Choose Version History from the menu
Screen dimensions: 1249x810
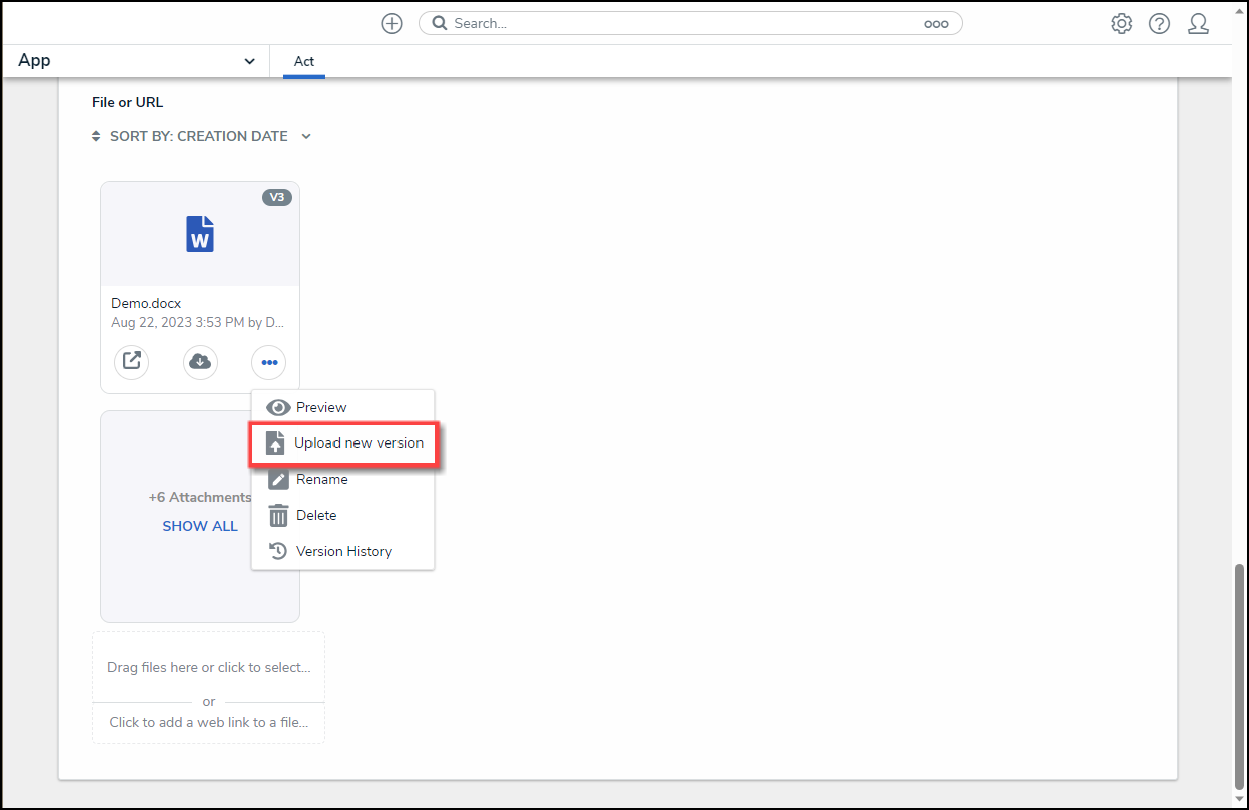pos(343,551)
